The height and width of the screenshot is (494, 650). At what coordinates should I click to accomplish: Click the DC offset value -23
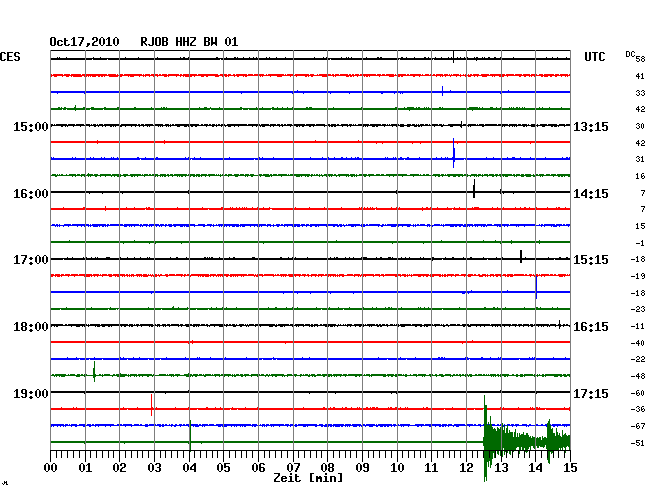pos(638,309)
